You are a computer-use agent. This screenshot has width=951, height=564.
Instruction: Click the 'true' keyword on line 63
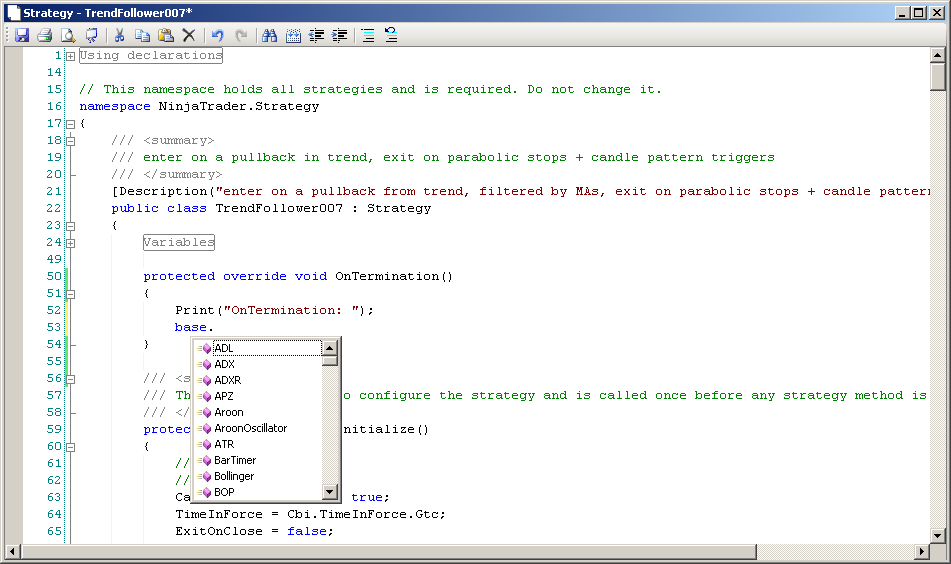coord(367,497)
